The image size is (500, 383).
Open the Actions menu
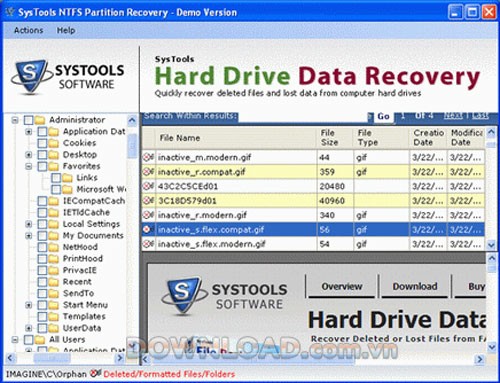click(x=28, y=30)
